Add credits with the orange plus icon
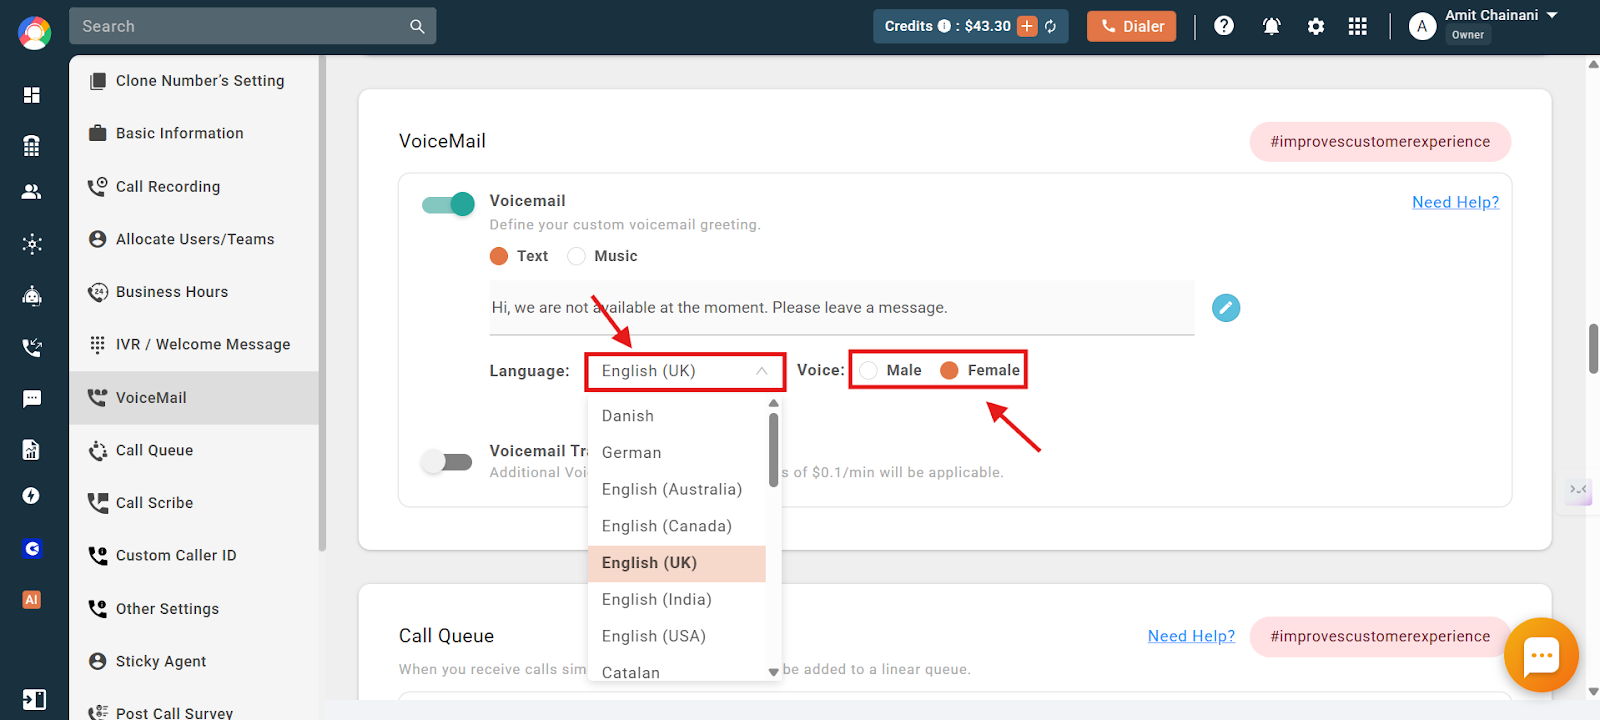This screenshot has height=720, width=1600. tap(1027, 26)
